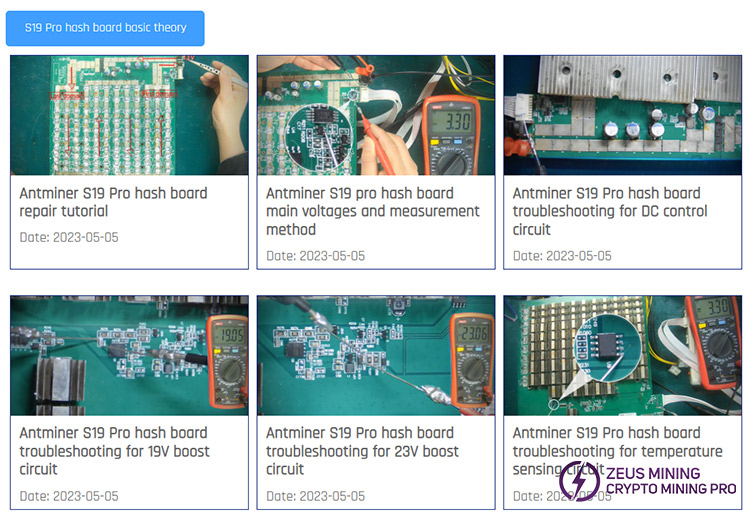The image size is (750, 512).
Task: Click the 'troubleshooting for 23V boost circuit' title link
Action: (362, 451)
